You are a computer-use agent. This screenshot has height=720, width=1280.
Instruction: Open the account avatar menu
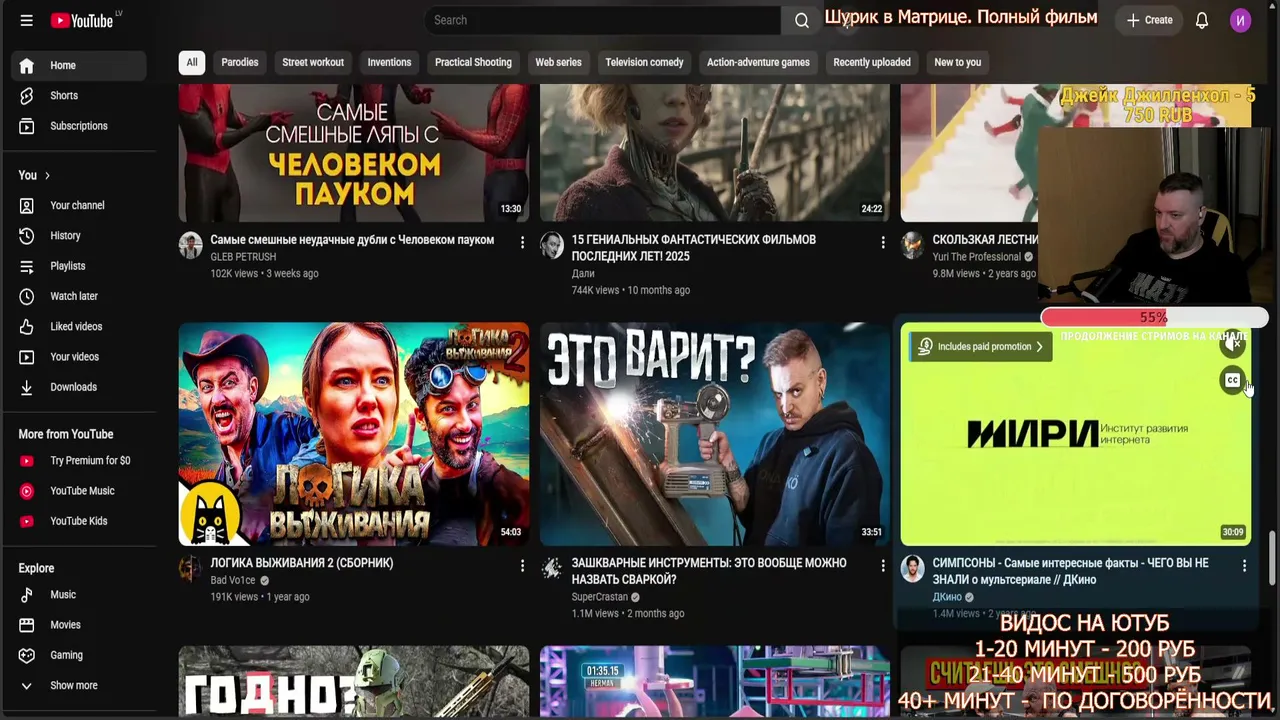(x=1240, y=20)
